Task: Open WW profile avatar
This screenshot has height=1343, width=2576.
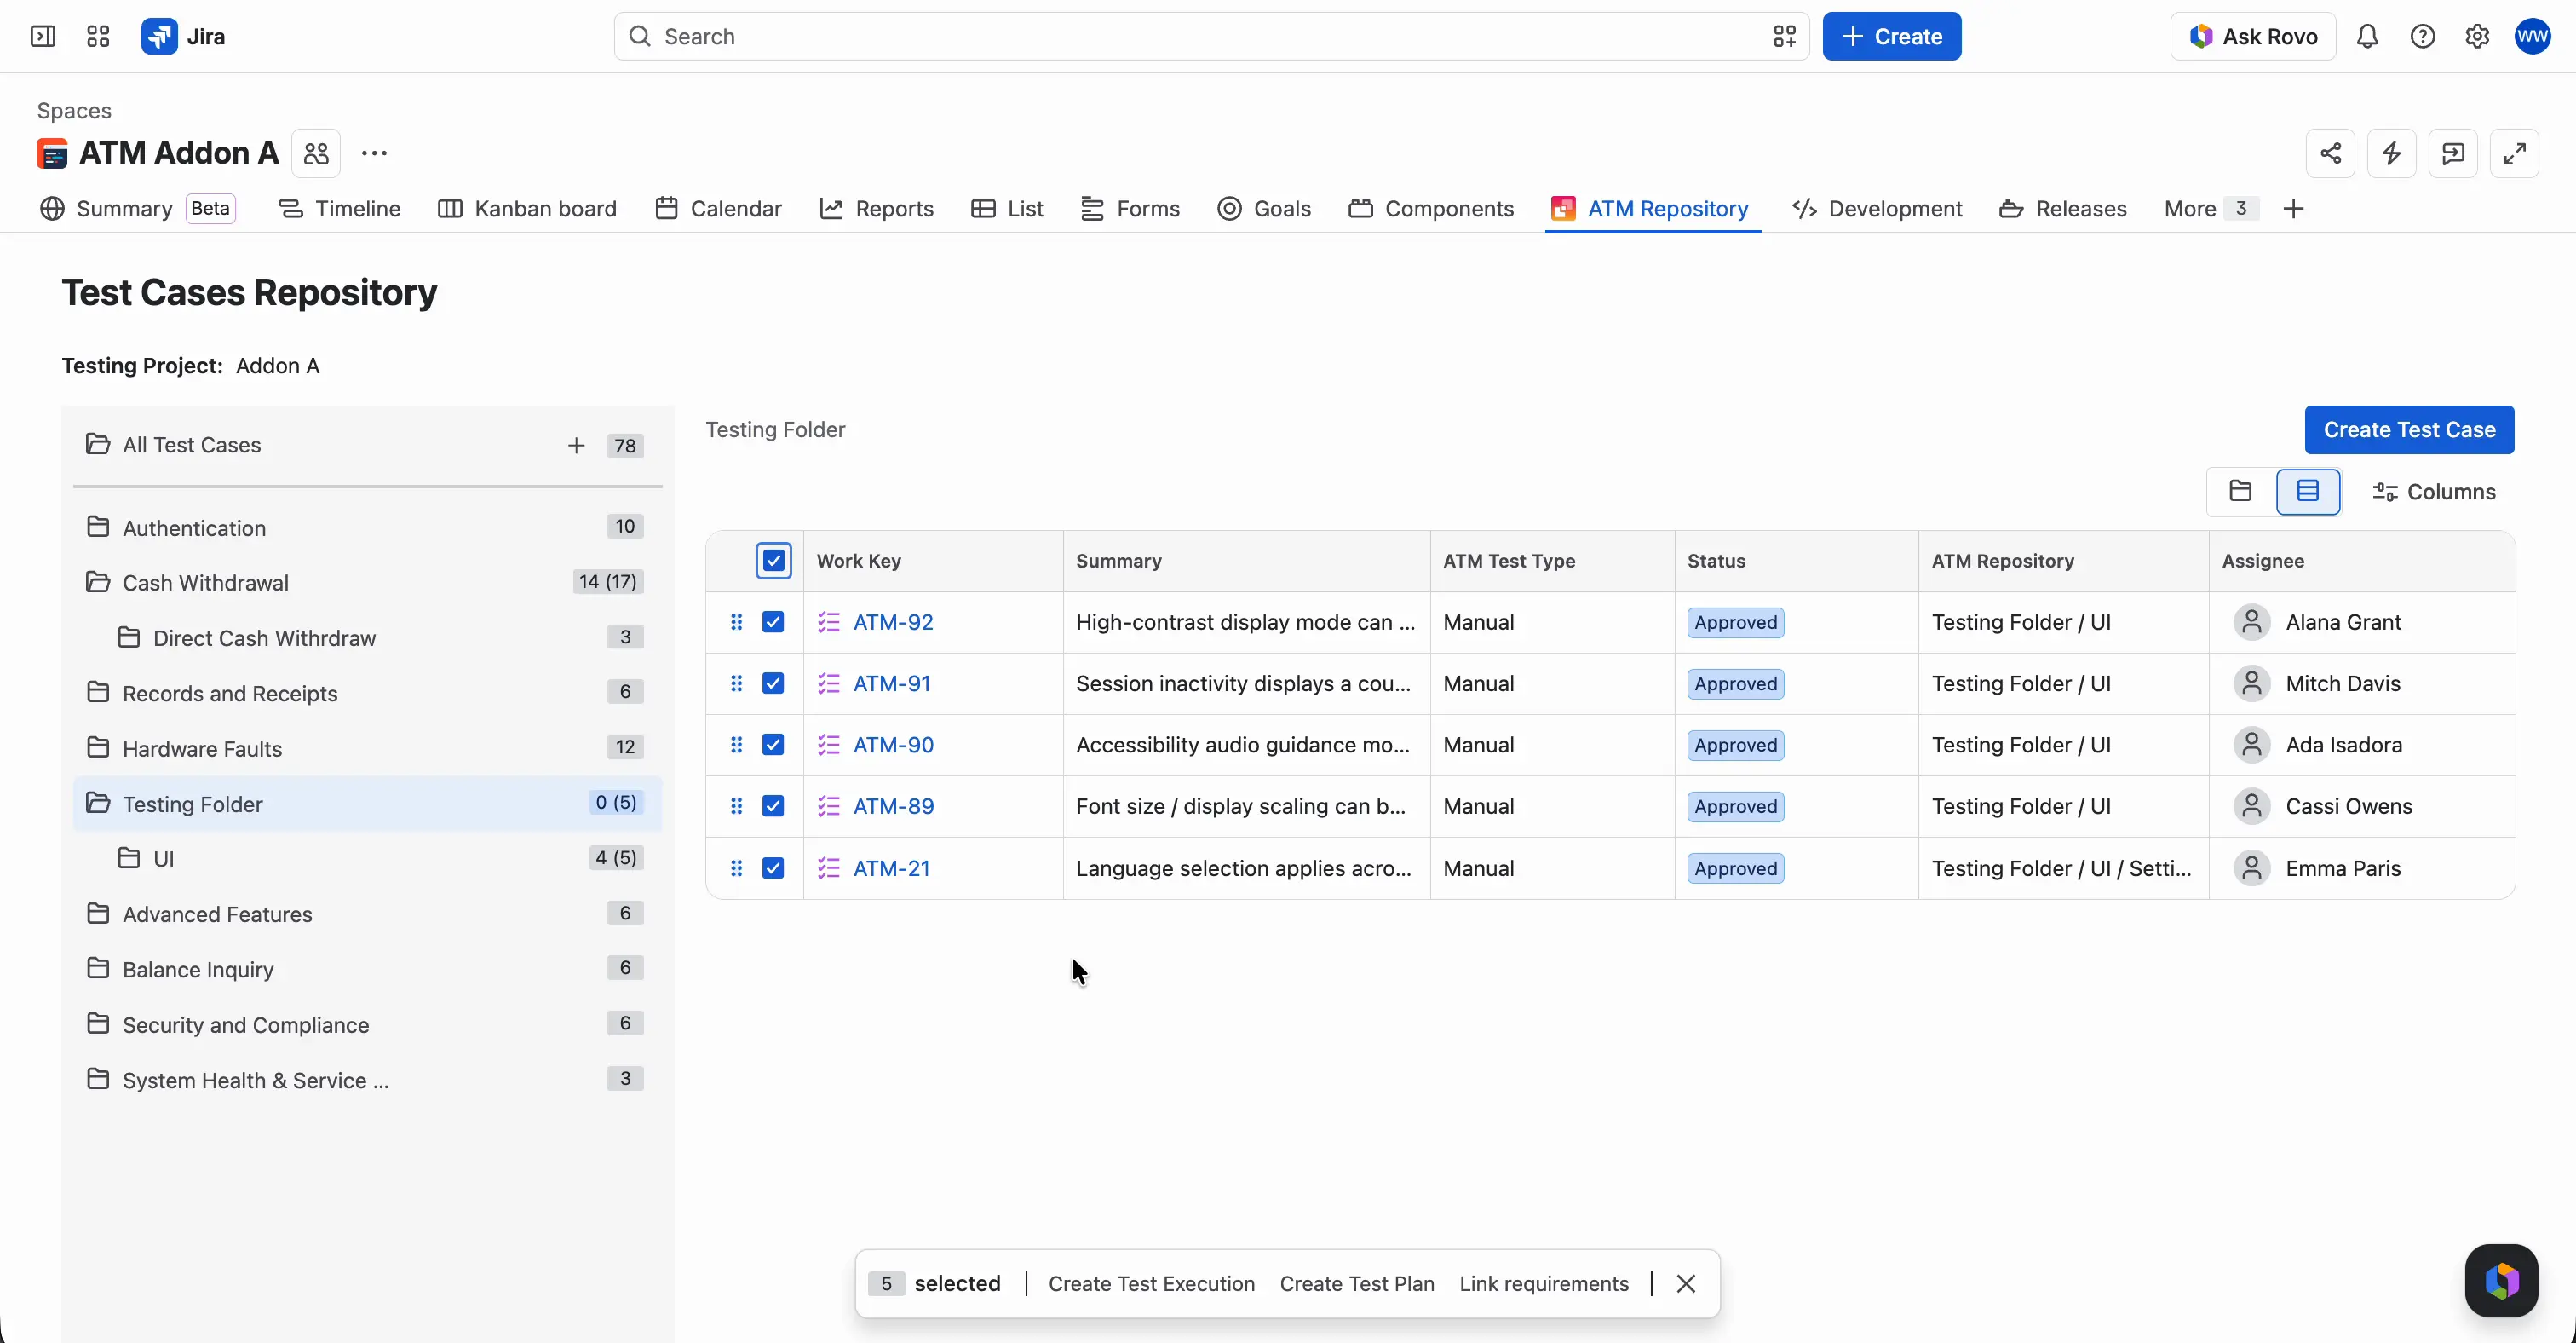Action: (x=2532, y=37)
